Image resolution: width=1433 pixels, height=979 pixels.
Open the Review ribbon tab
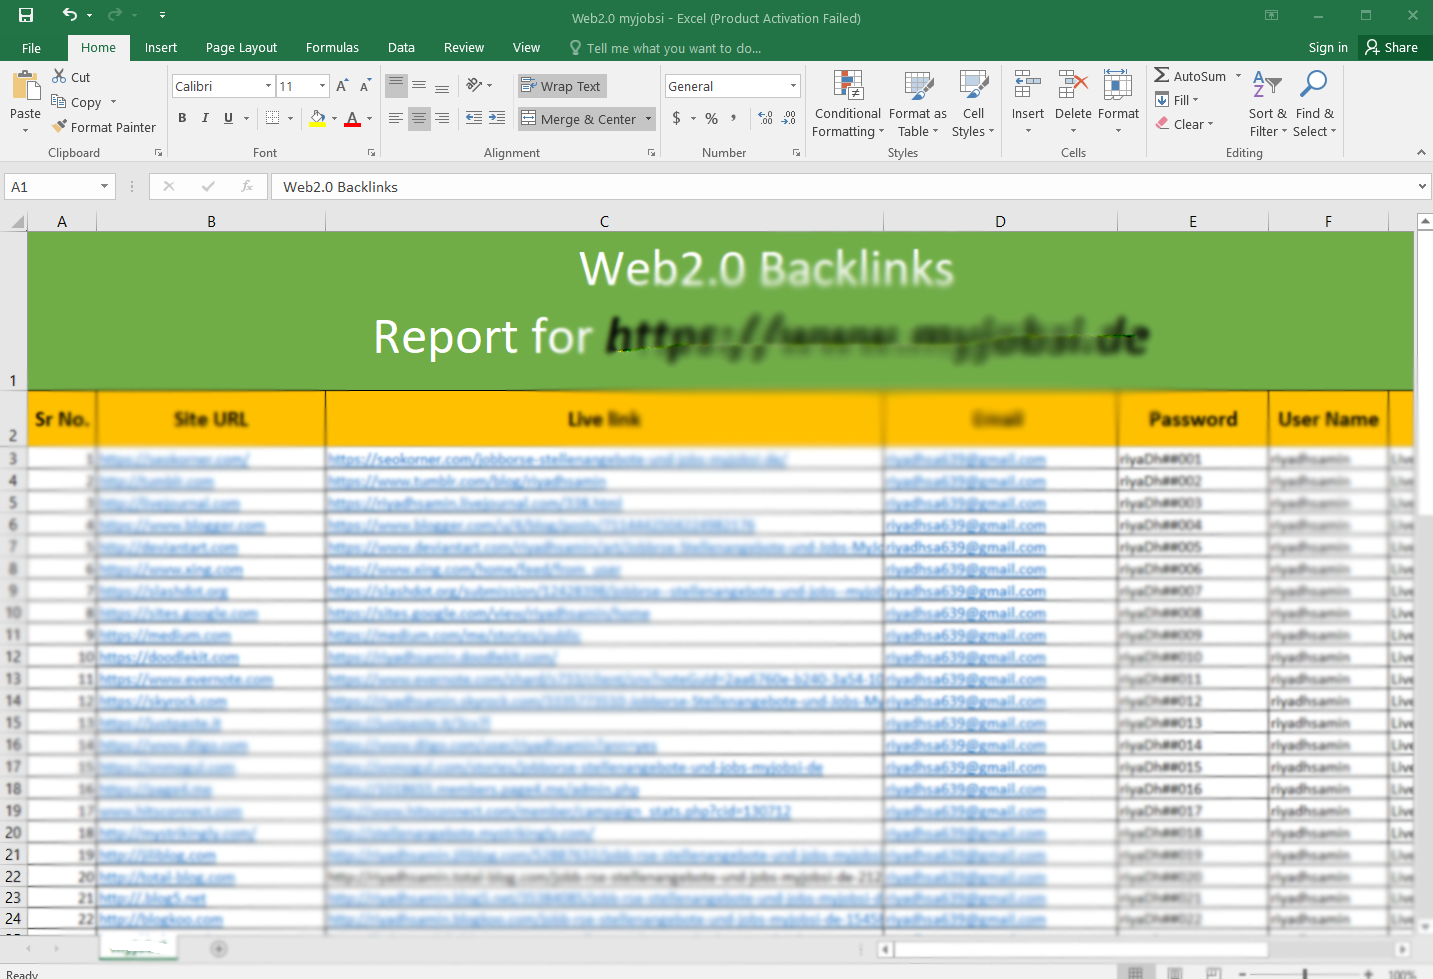[463, 47]
